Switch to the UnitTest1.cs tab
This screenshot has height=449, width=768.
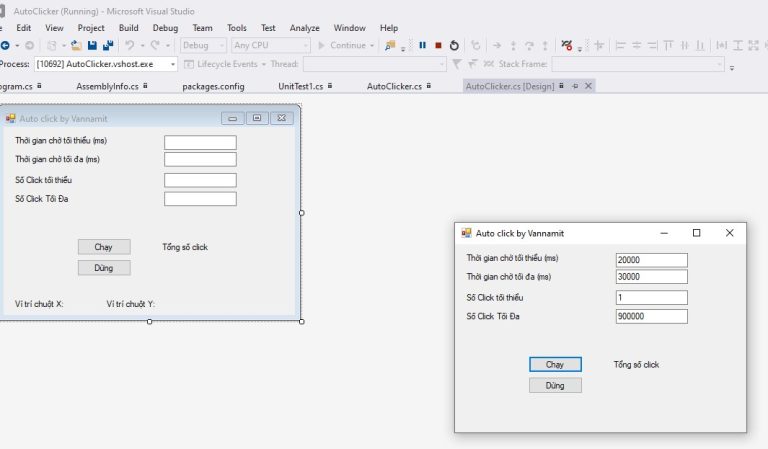click(x=300, y=86)
